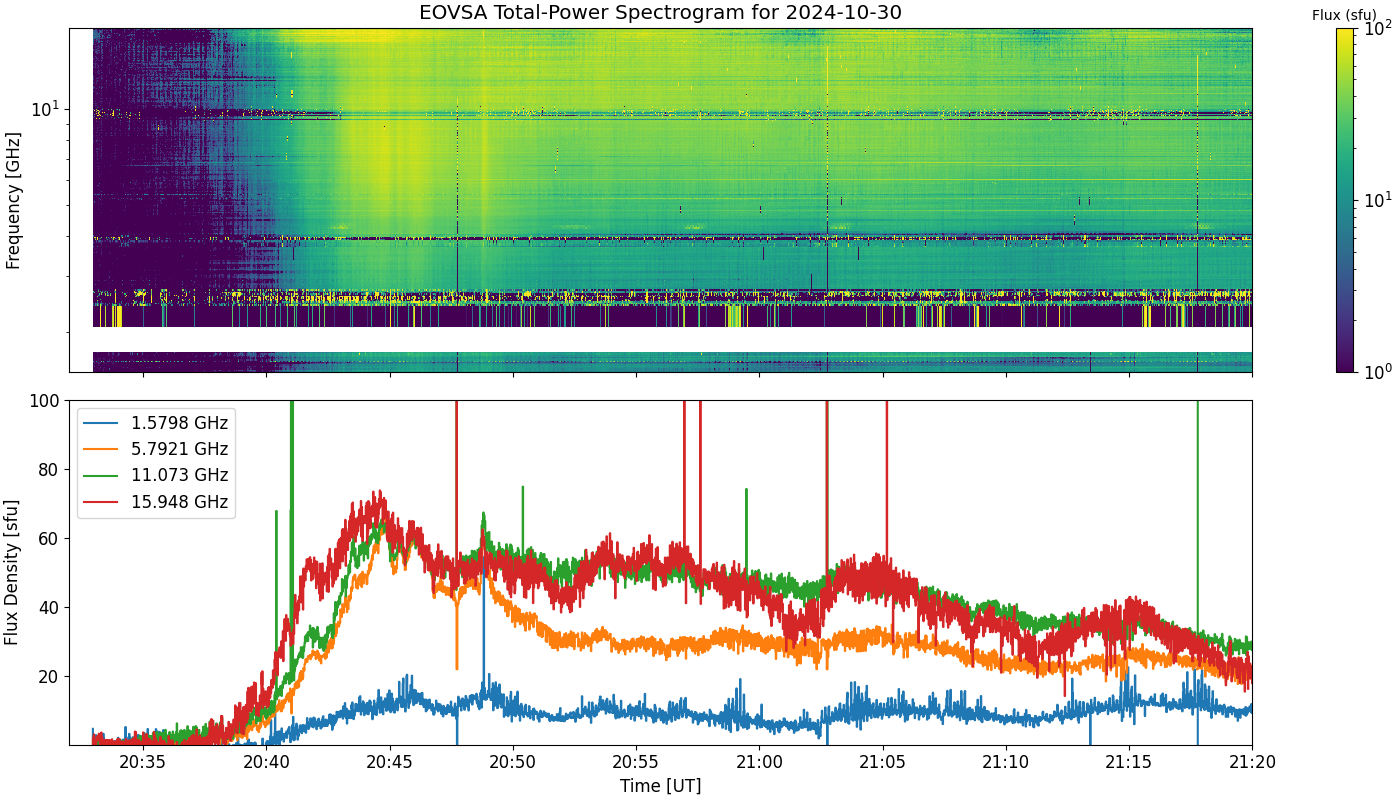
Task: Click the Time [UT] axis label
Action: tap(660, 786)
